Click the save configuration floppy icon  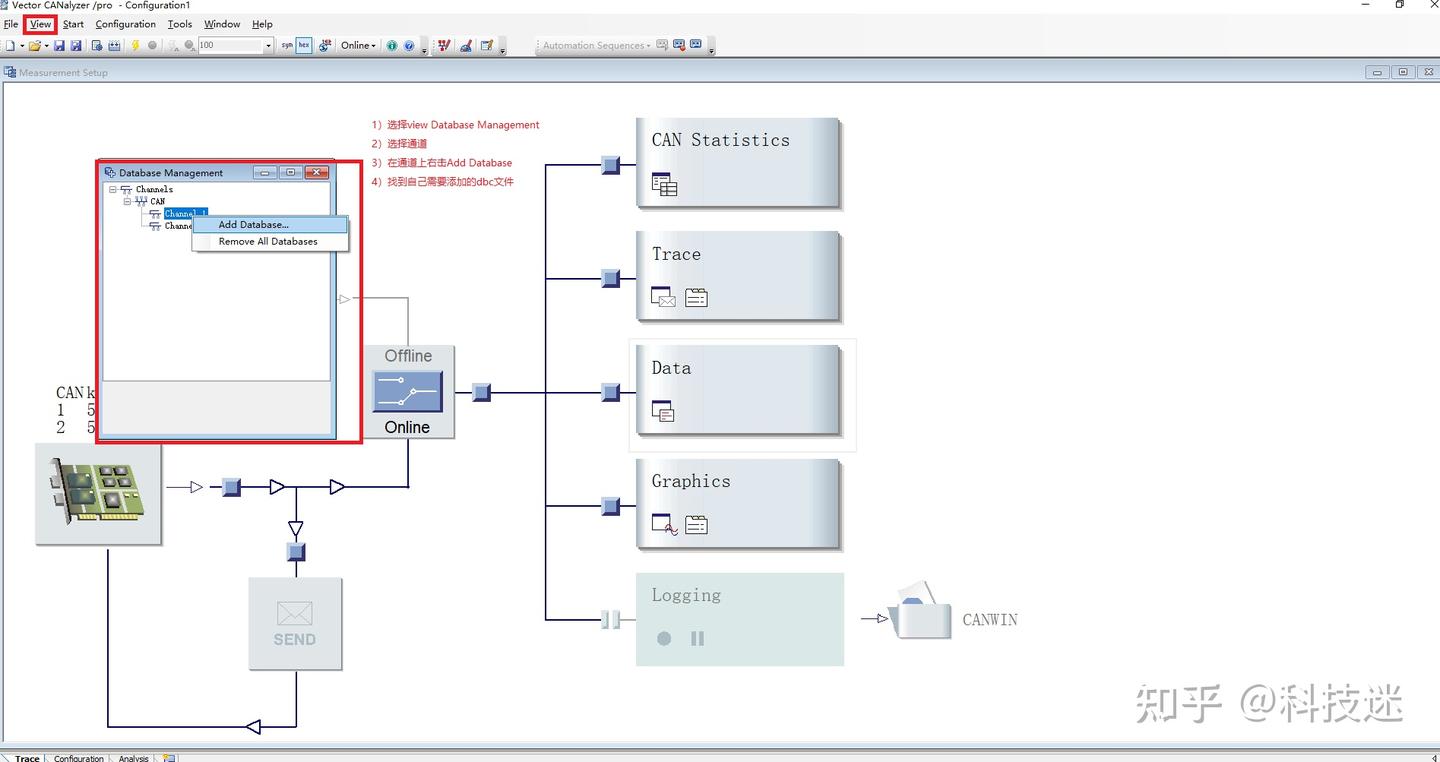(x=59, y=45)
